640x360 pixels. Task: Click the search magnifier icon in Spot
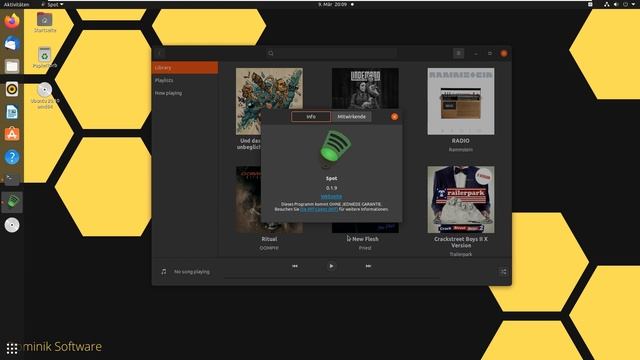pyautogui.click(x=271, y=53)
